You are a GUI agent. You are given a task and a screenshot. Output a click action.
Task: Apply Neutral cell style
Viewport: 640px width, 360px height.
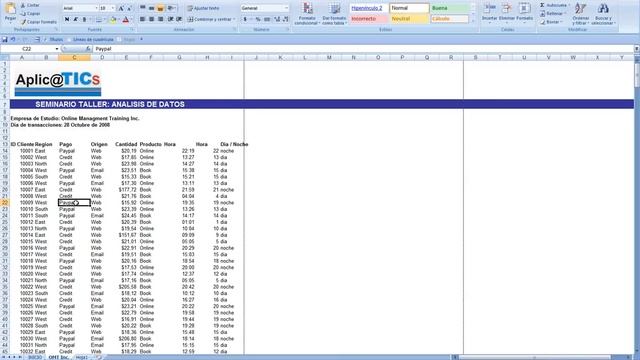409,19
